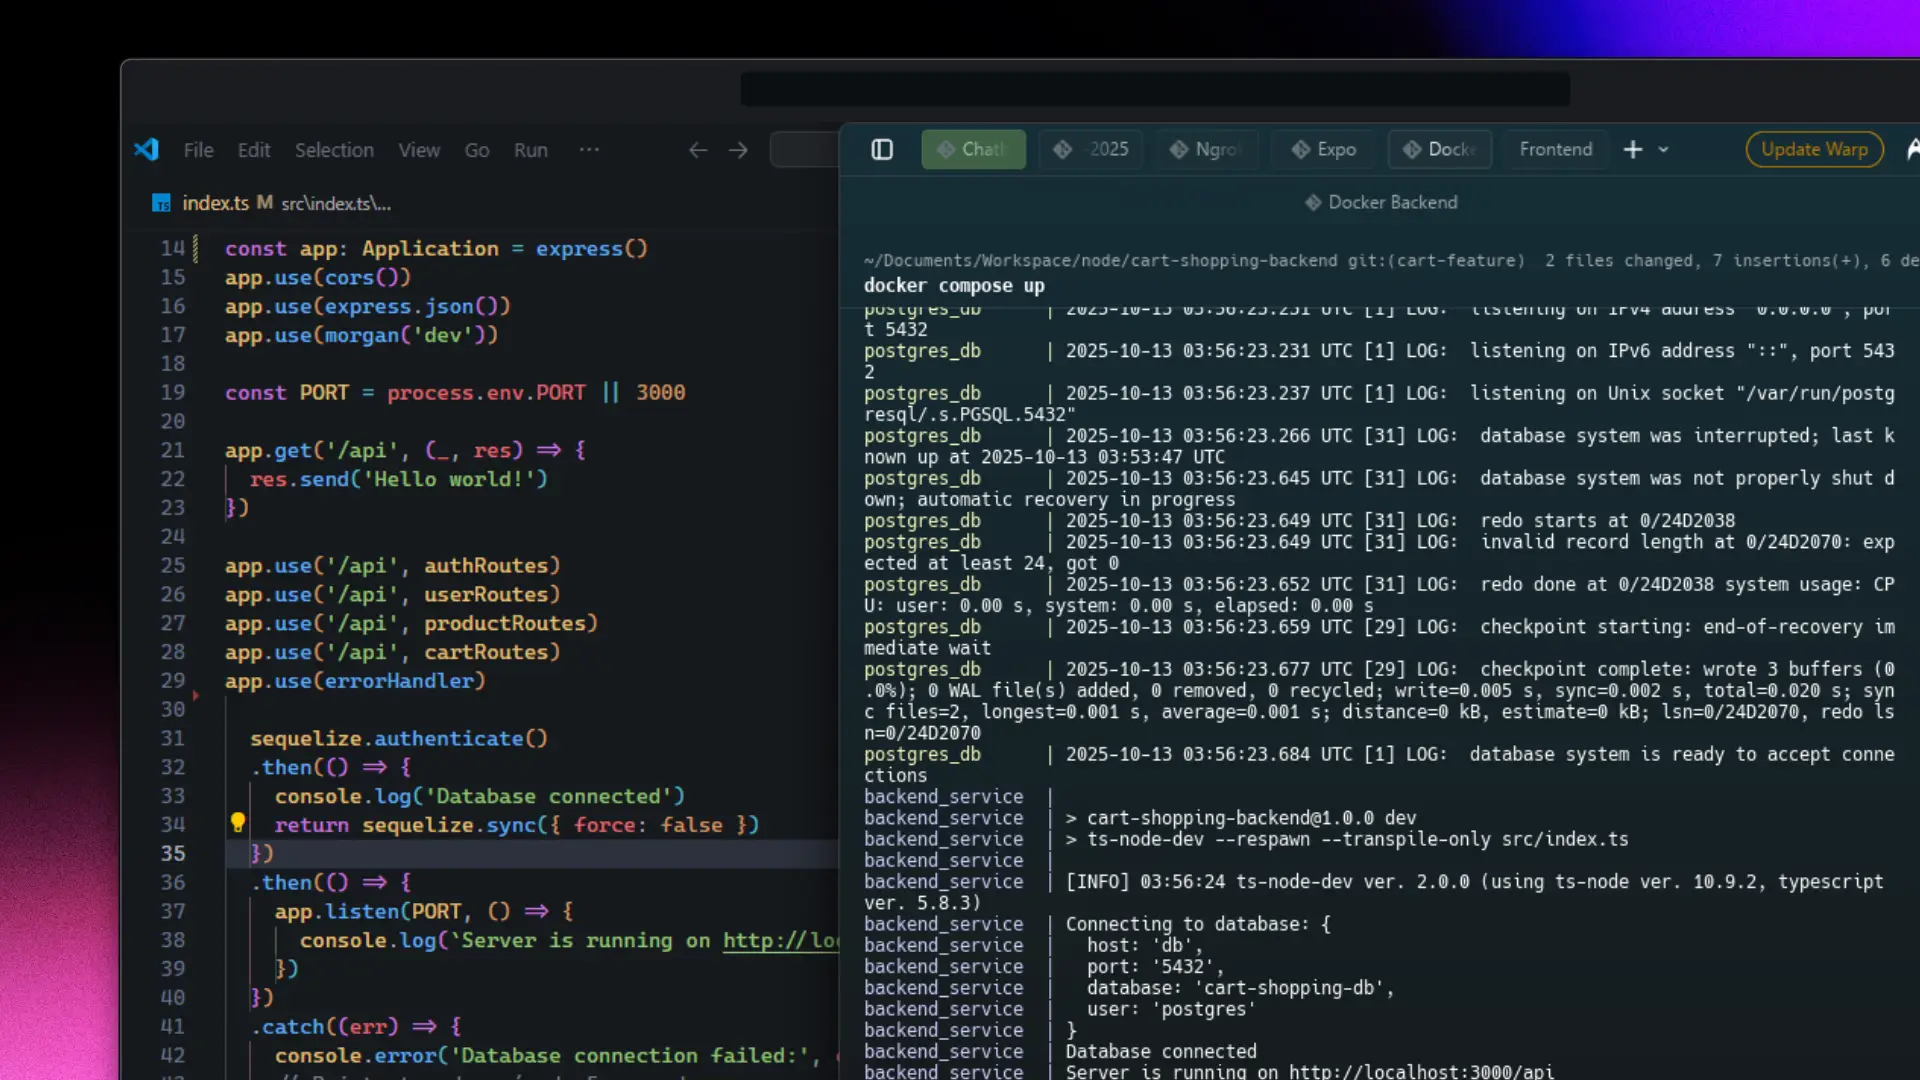Click the fold marker beside line 29
The height and width of the screenshot is (1080, 1920).
click(x=196, y=695)
